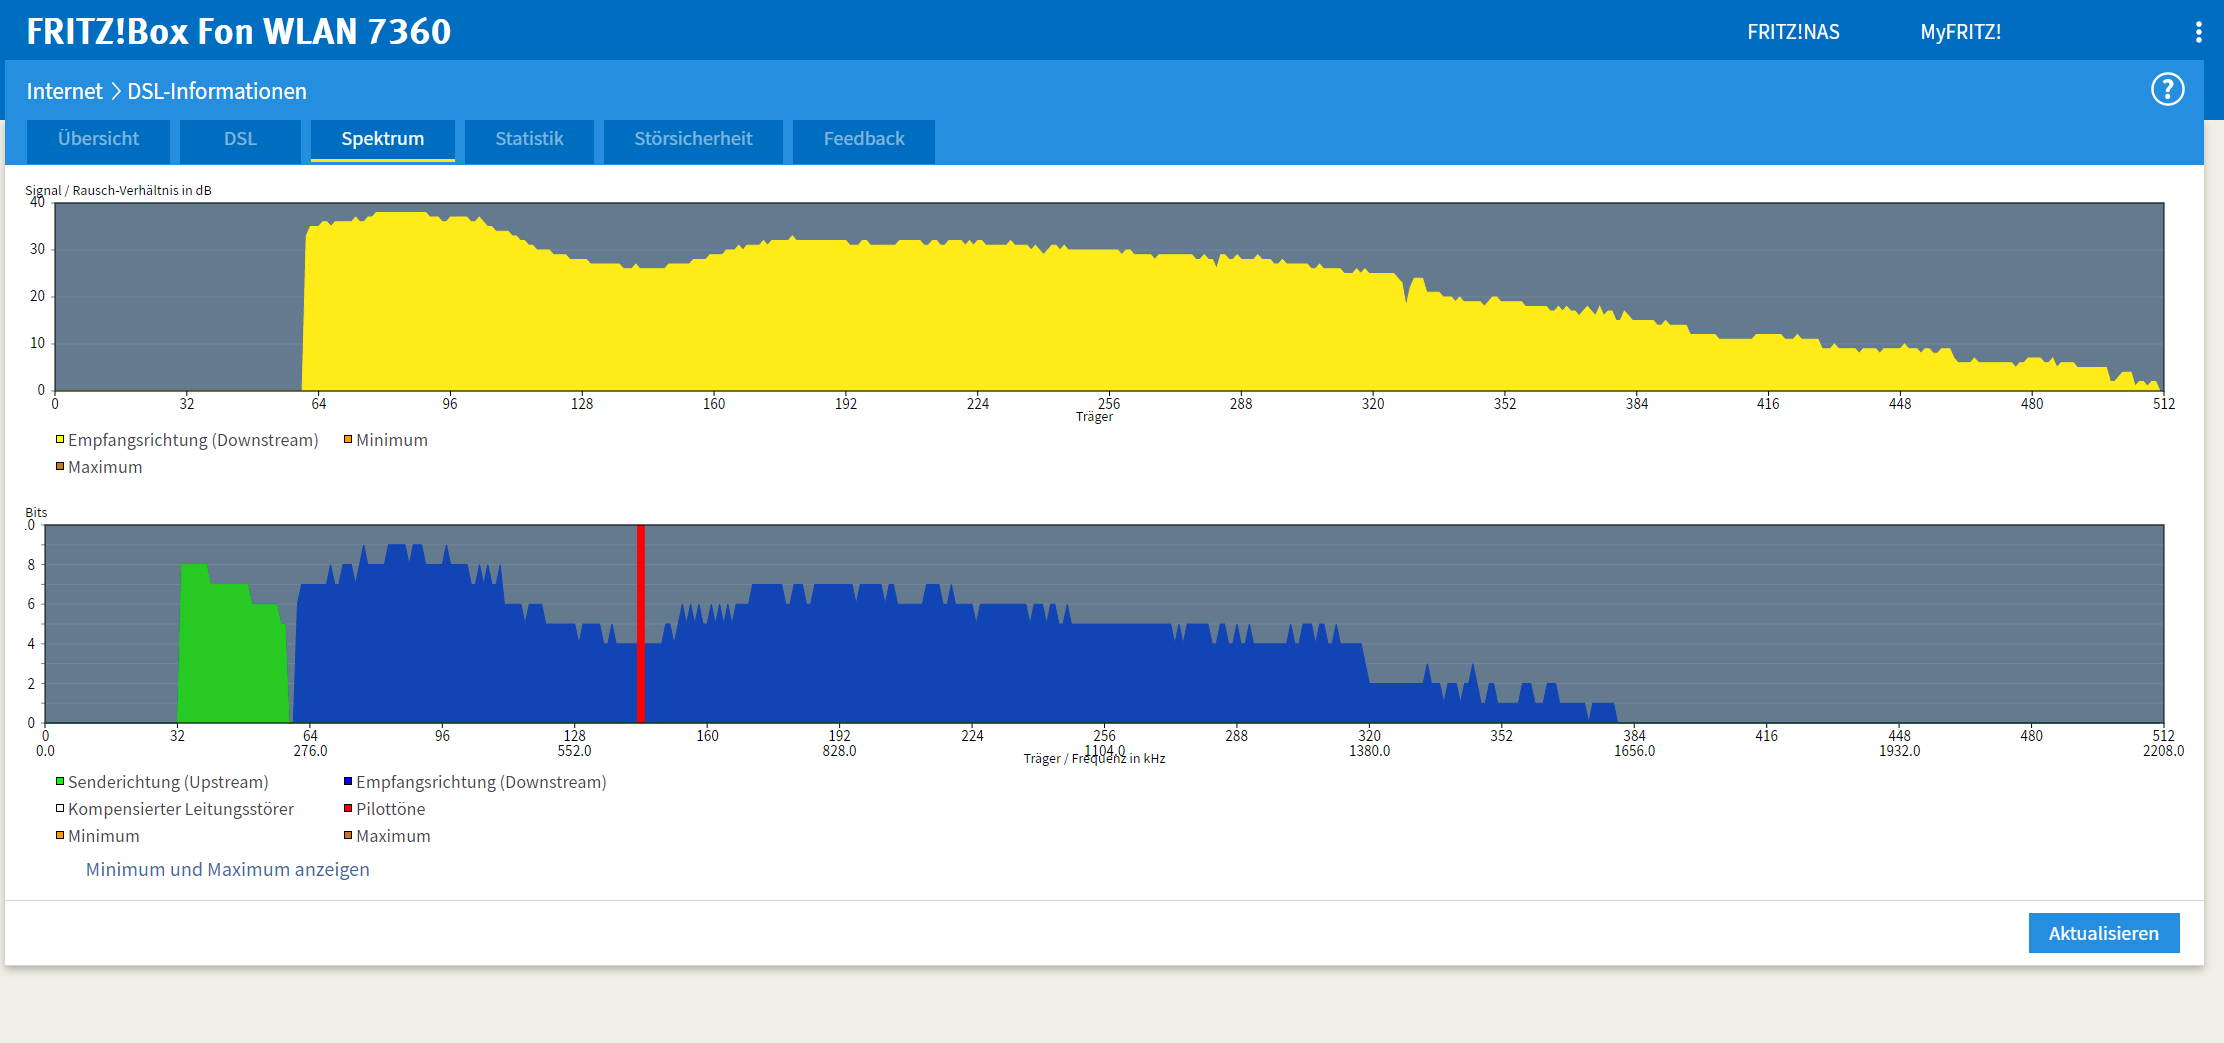Switch to the DSL tab
This screenshot has height=1043, width=2224.
[240, 140]
